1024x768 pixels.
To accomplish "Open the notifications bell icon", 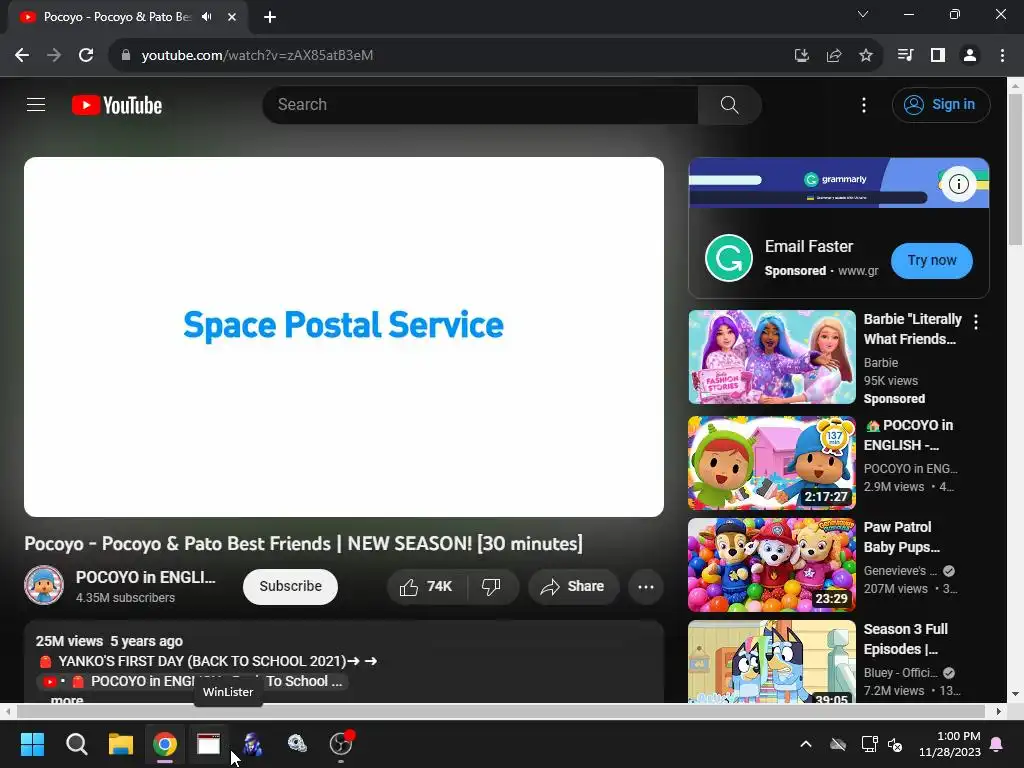I will 997,744.
